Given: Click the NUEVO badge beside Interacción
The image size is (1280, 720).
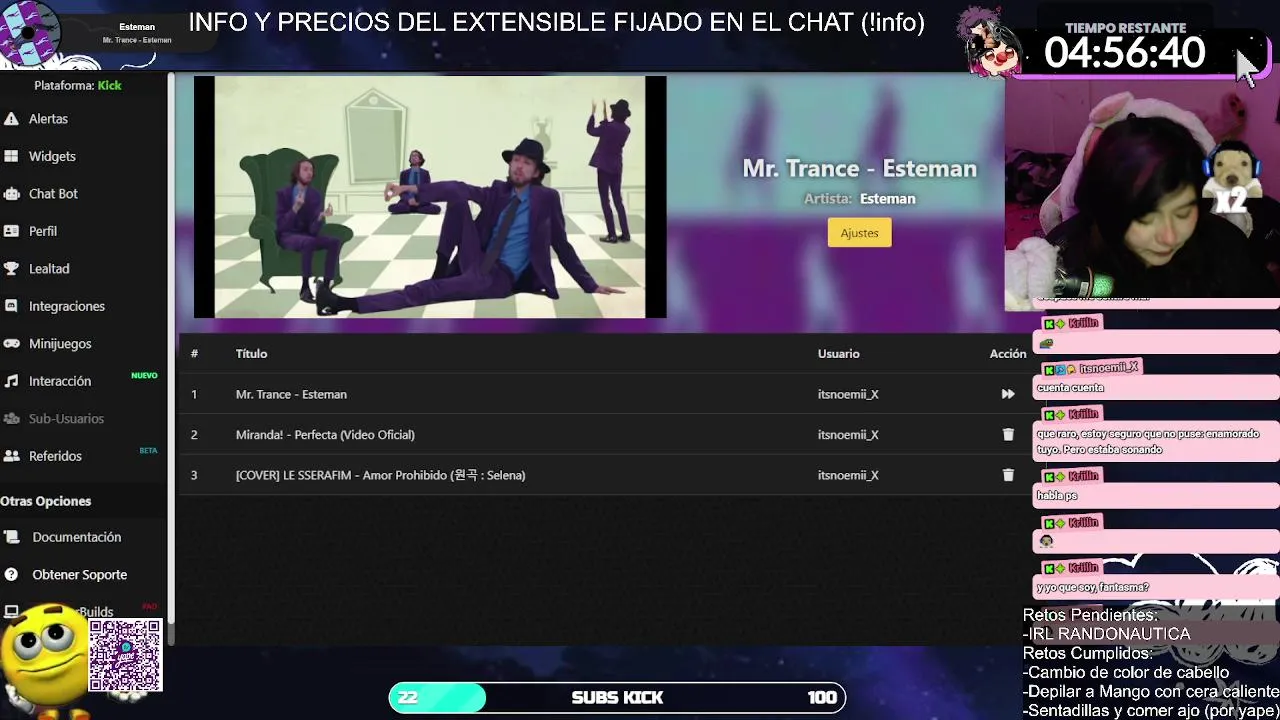Looking at the screenshot, I should 144,376.
